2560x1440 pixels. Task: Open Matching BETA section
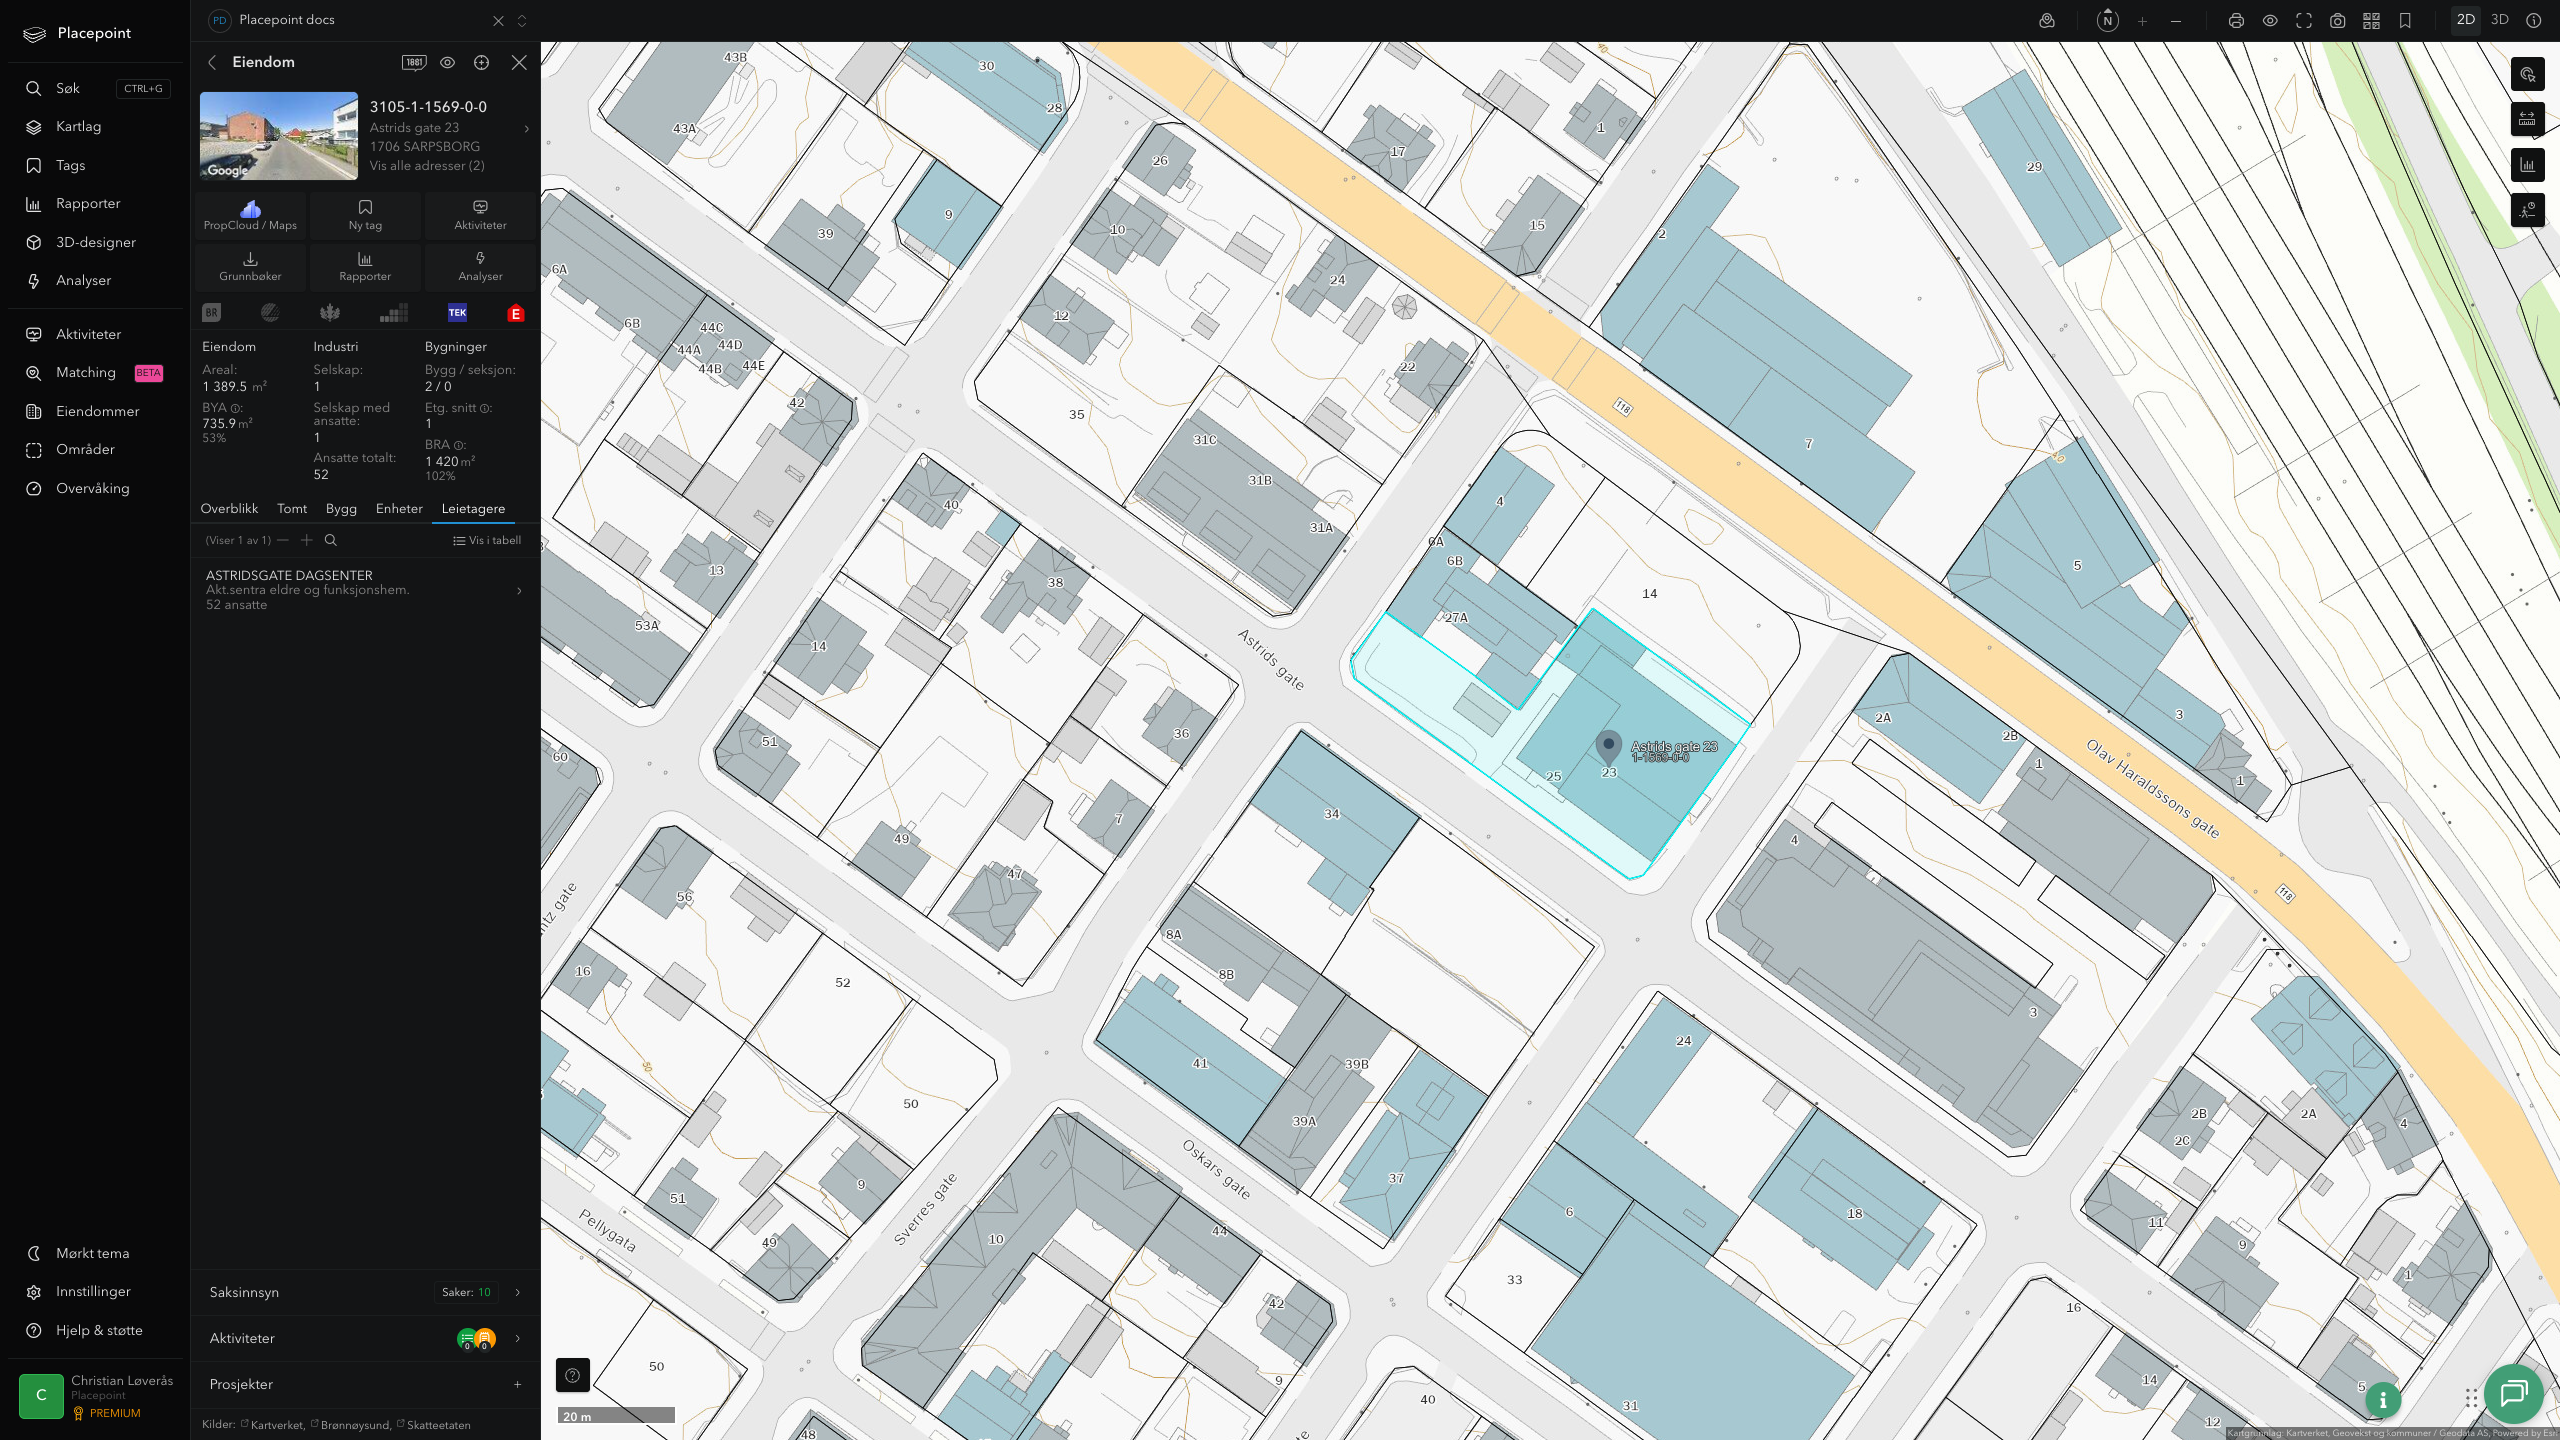[x=96, y=372]
